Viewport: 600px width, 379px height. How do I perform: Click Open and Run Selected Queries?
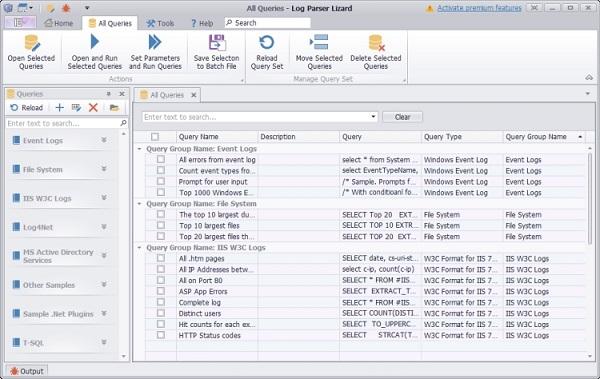[x=95, y=52]
